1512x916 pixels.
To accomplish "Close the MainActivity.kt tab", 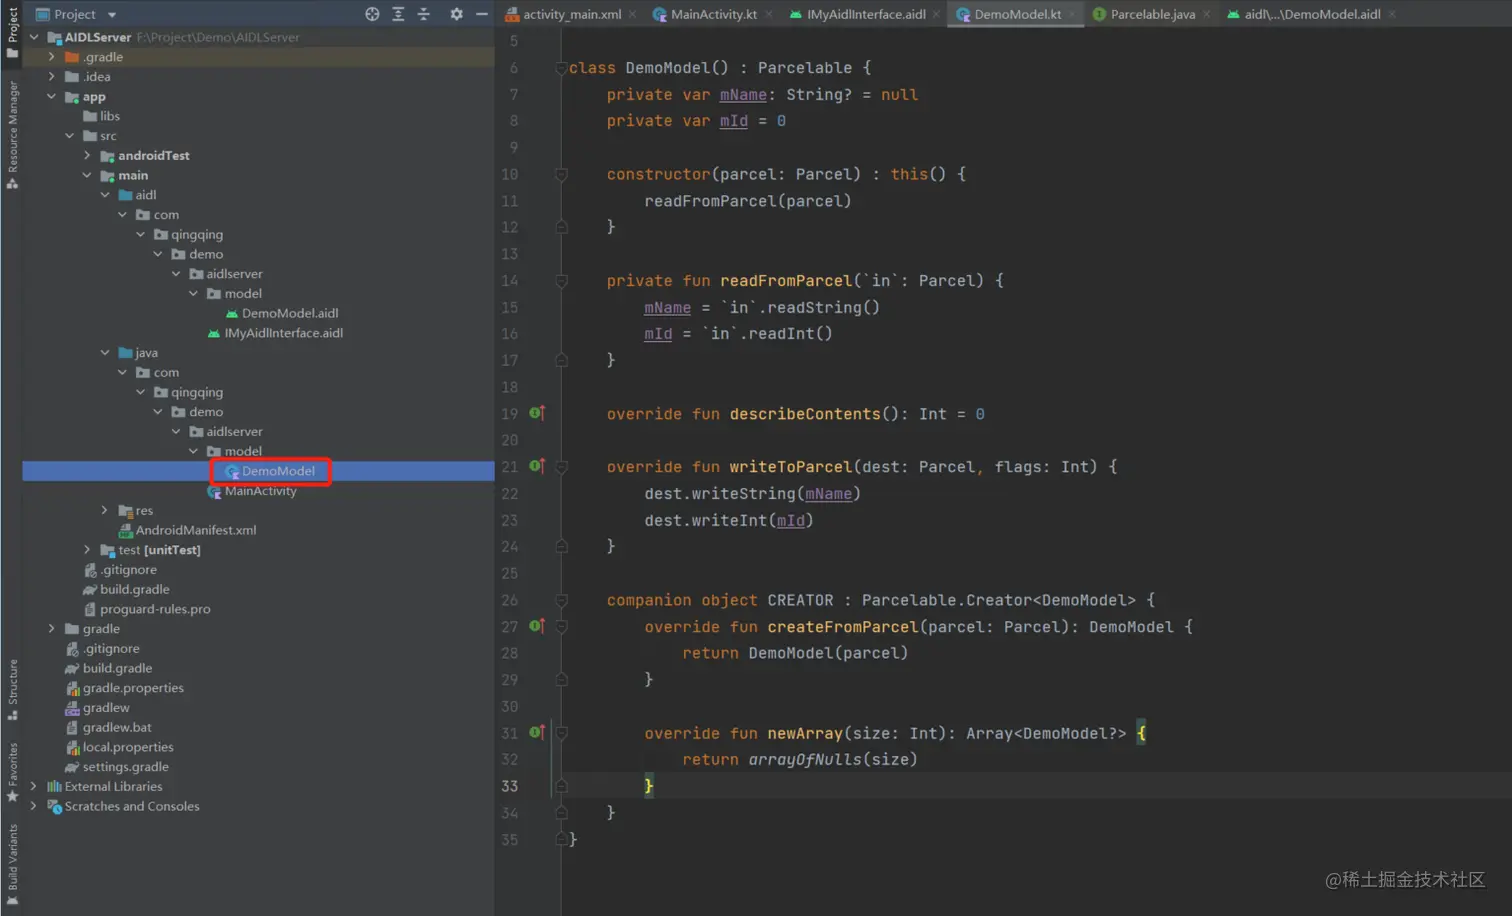I will pyautogui.click(x=769, y=14).
